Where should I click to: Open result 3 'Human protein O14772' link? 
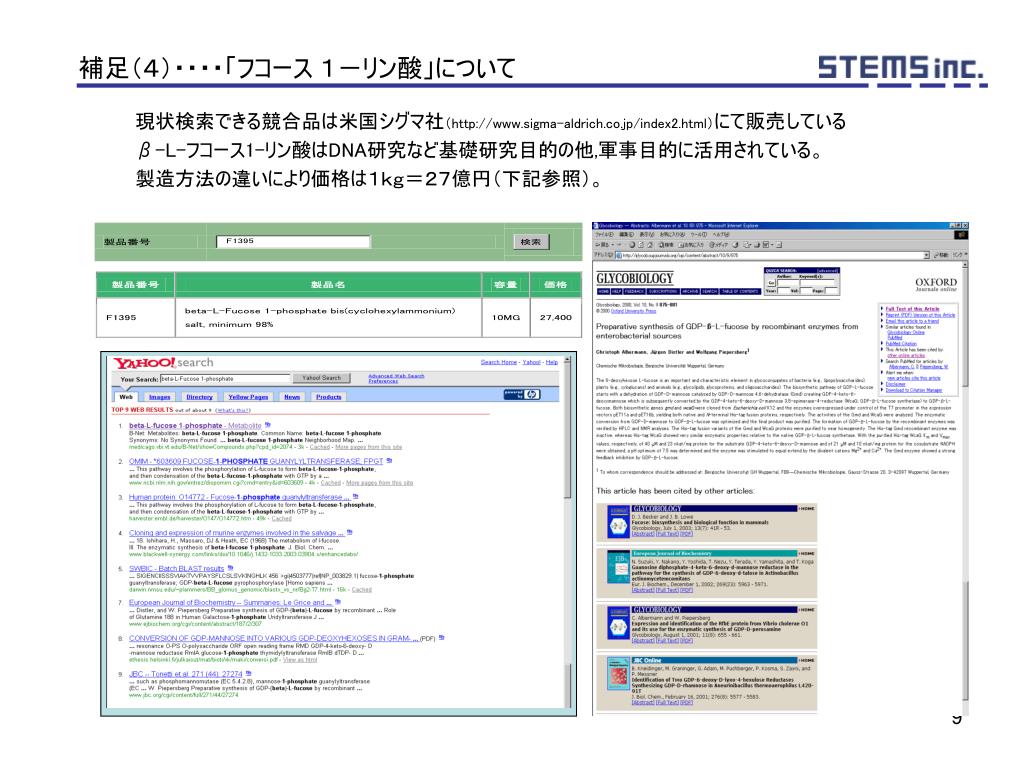pos(239,497)
